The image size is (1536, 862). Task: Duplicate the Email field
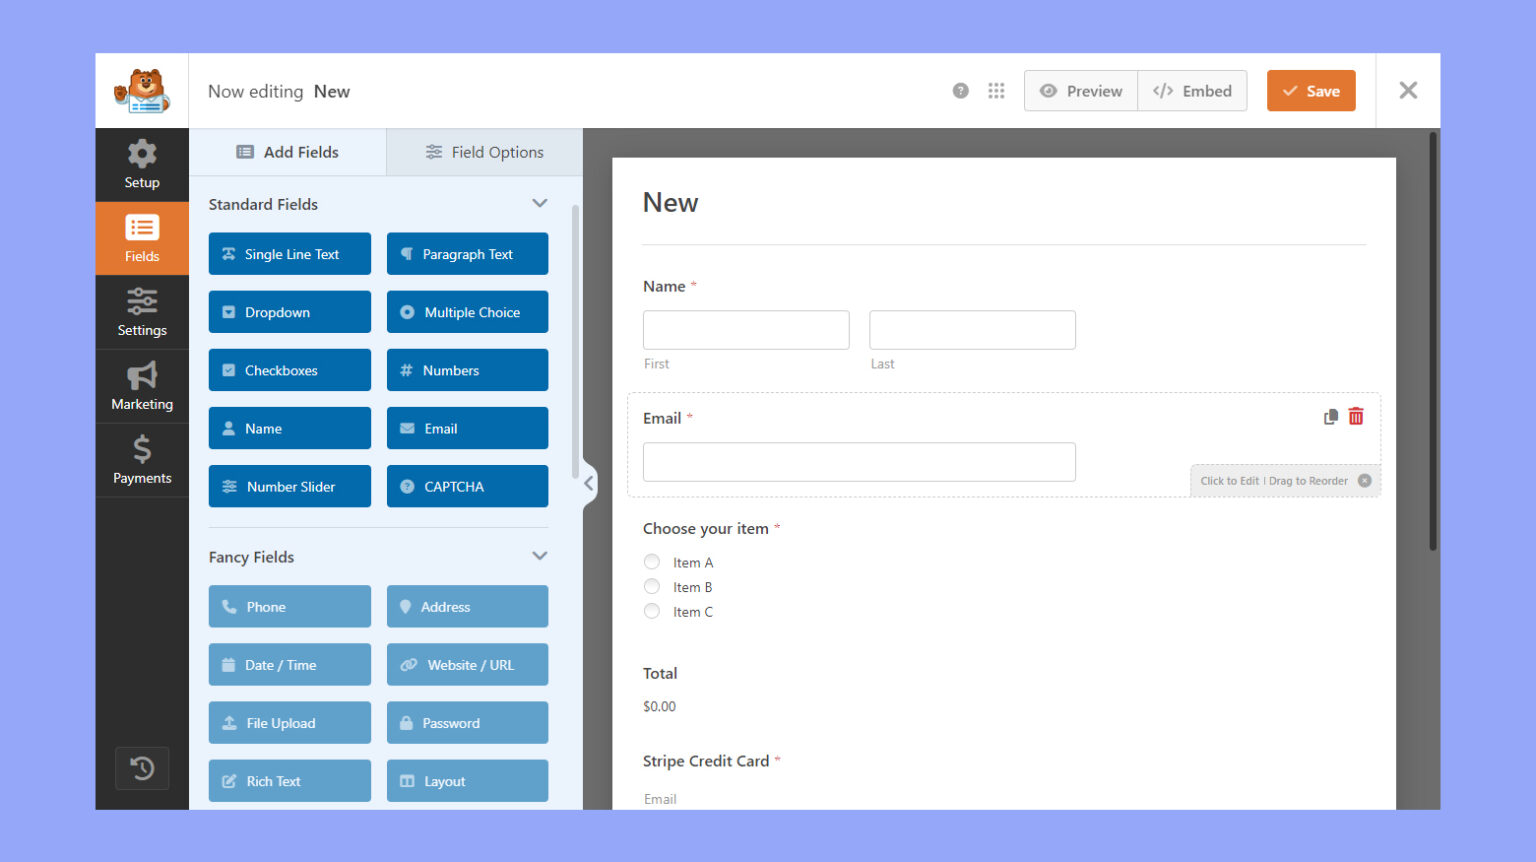coord(1330,417)
